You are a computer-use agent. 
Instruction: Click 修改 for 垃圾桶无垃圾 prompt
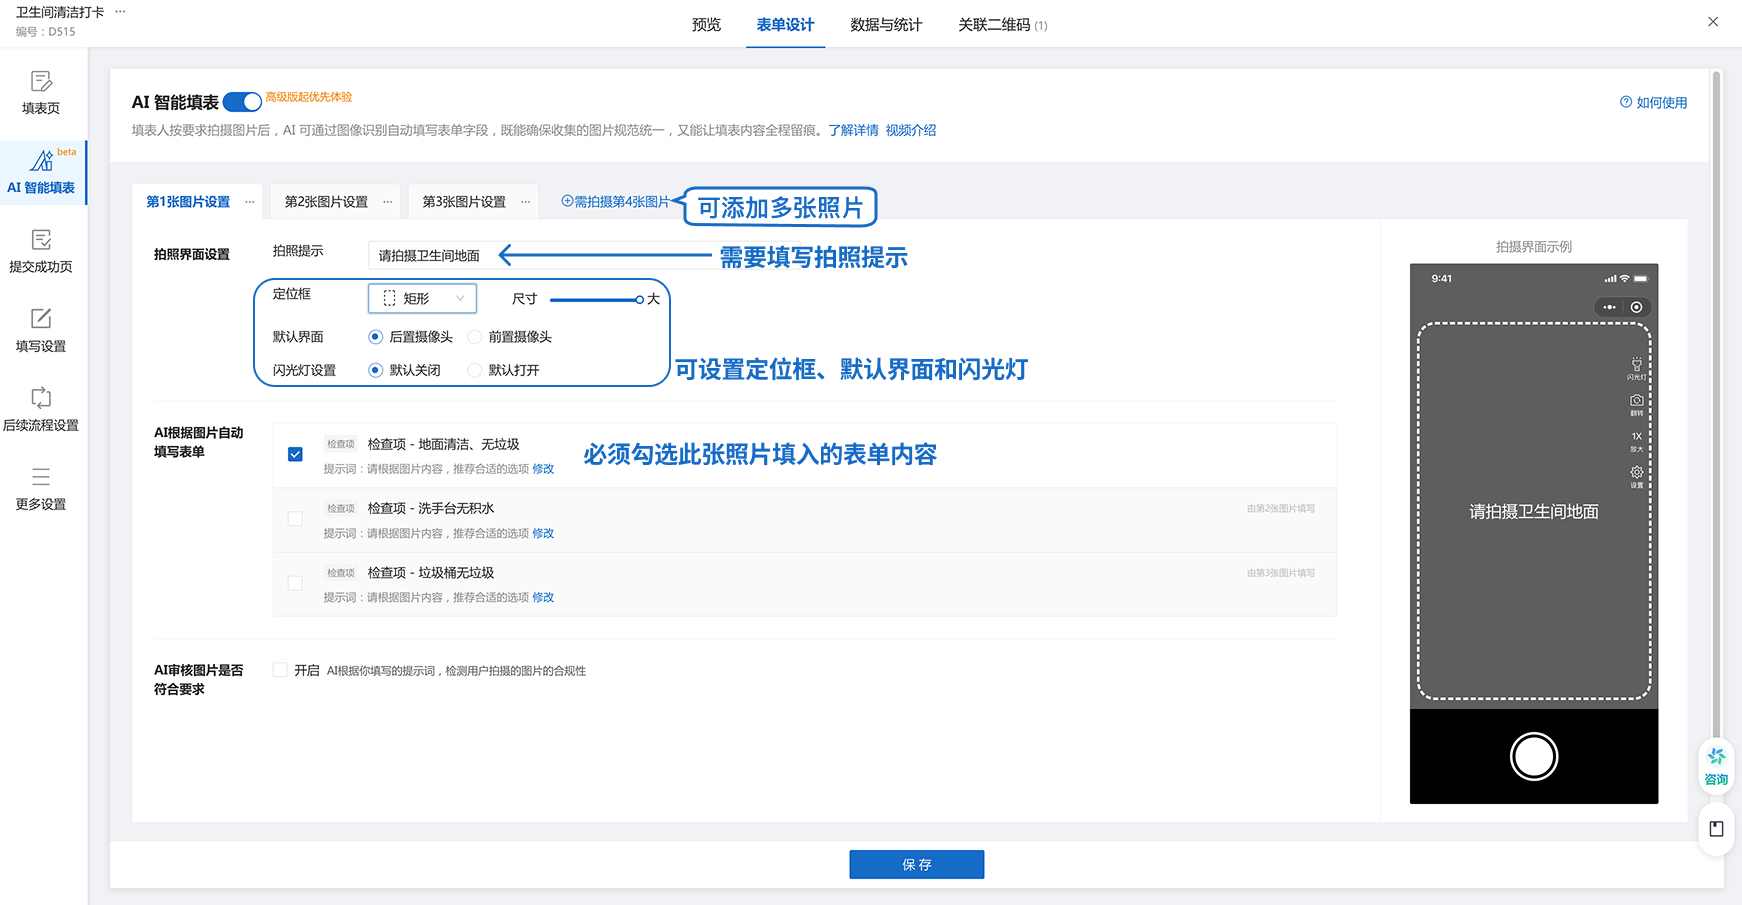pyautogui.click(x=543, y=597)
